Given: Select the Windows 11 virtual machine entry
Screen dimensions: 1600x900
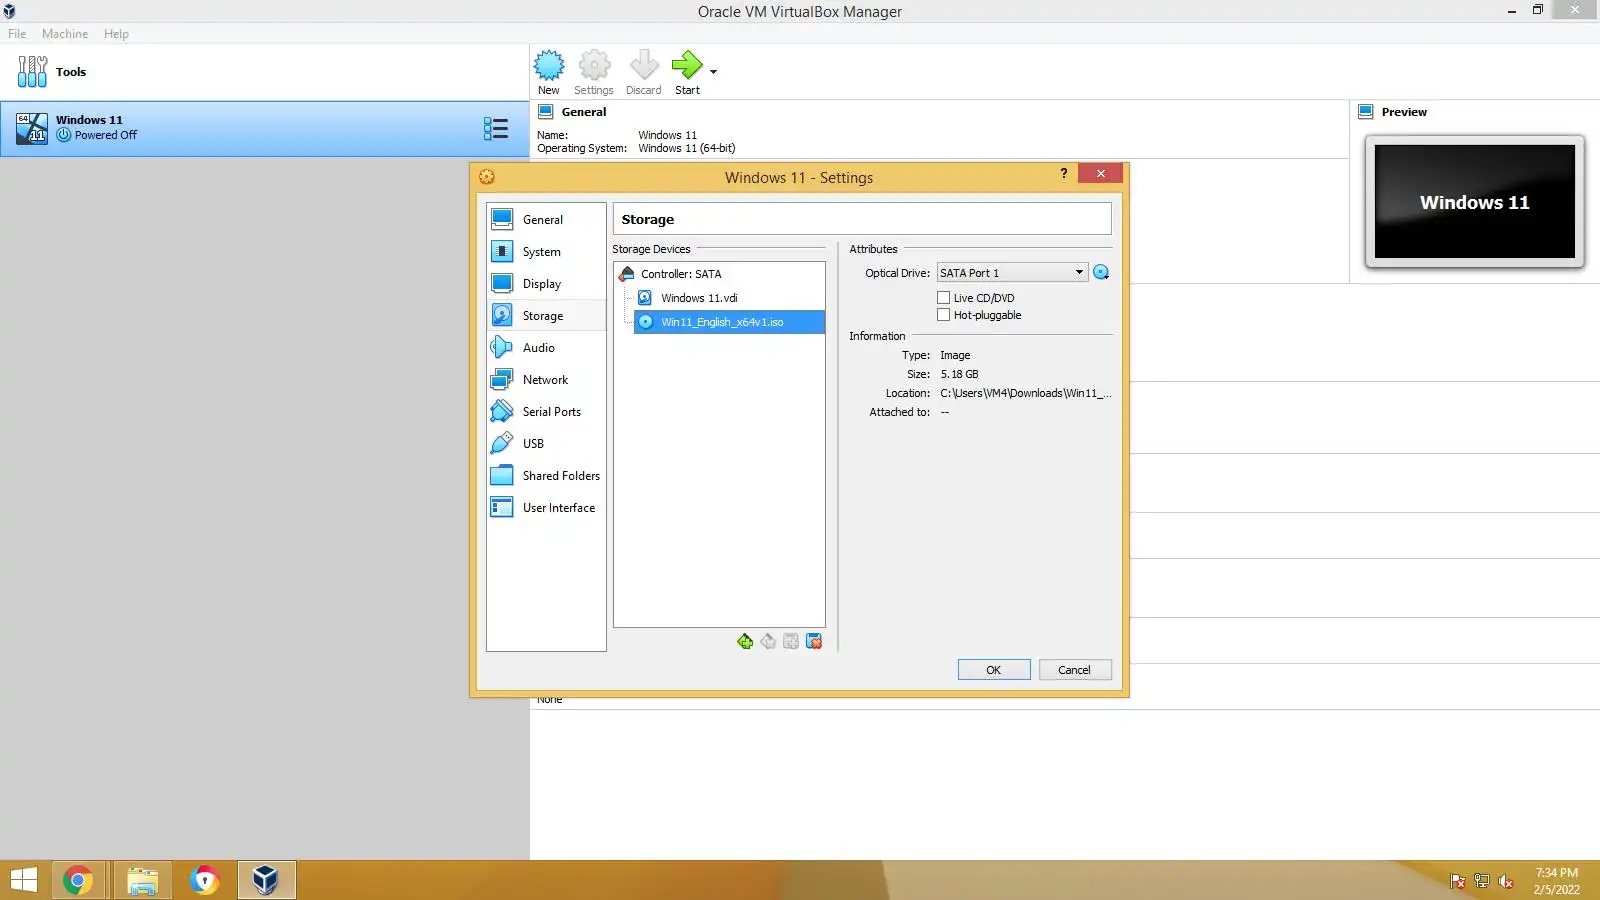Looking at the screenshot, I should coord(264,128).
